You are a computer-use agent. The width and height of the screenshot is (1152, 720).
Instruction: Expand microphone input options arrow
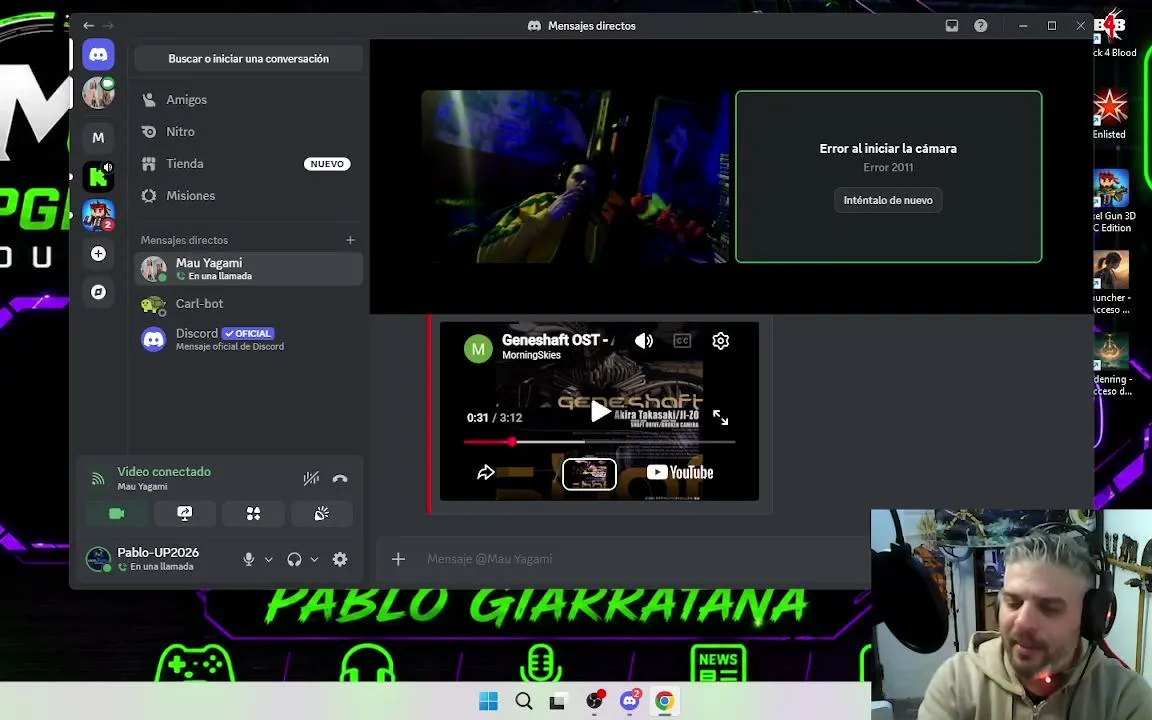[268, 559]
